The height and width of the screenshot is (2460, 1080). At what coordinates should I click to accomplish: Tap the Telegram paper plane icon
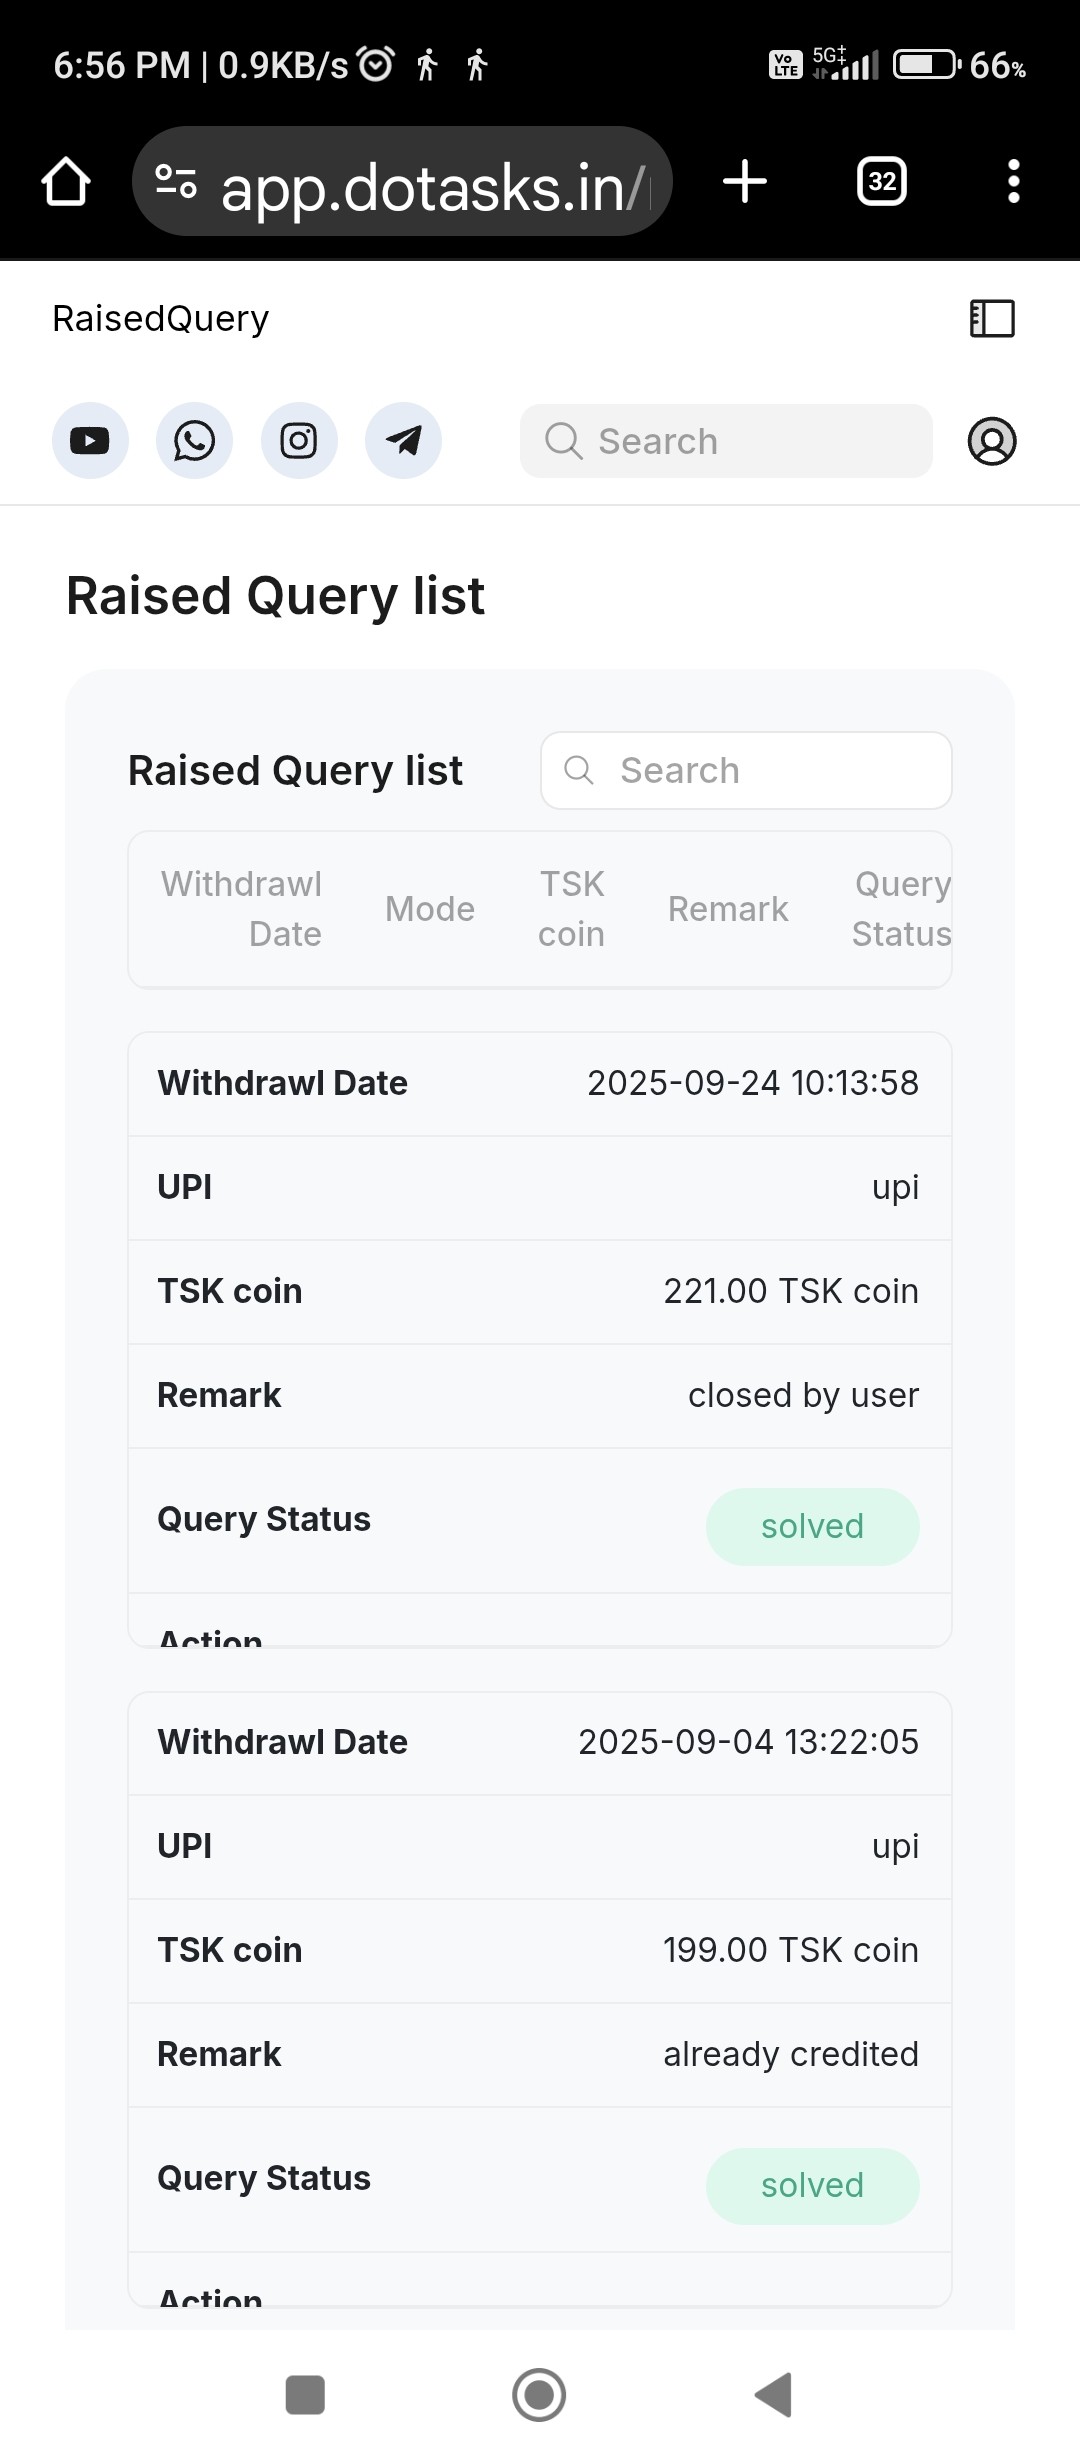(x=403, y=441)
